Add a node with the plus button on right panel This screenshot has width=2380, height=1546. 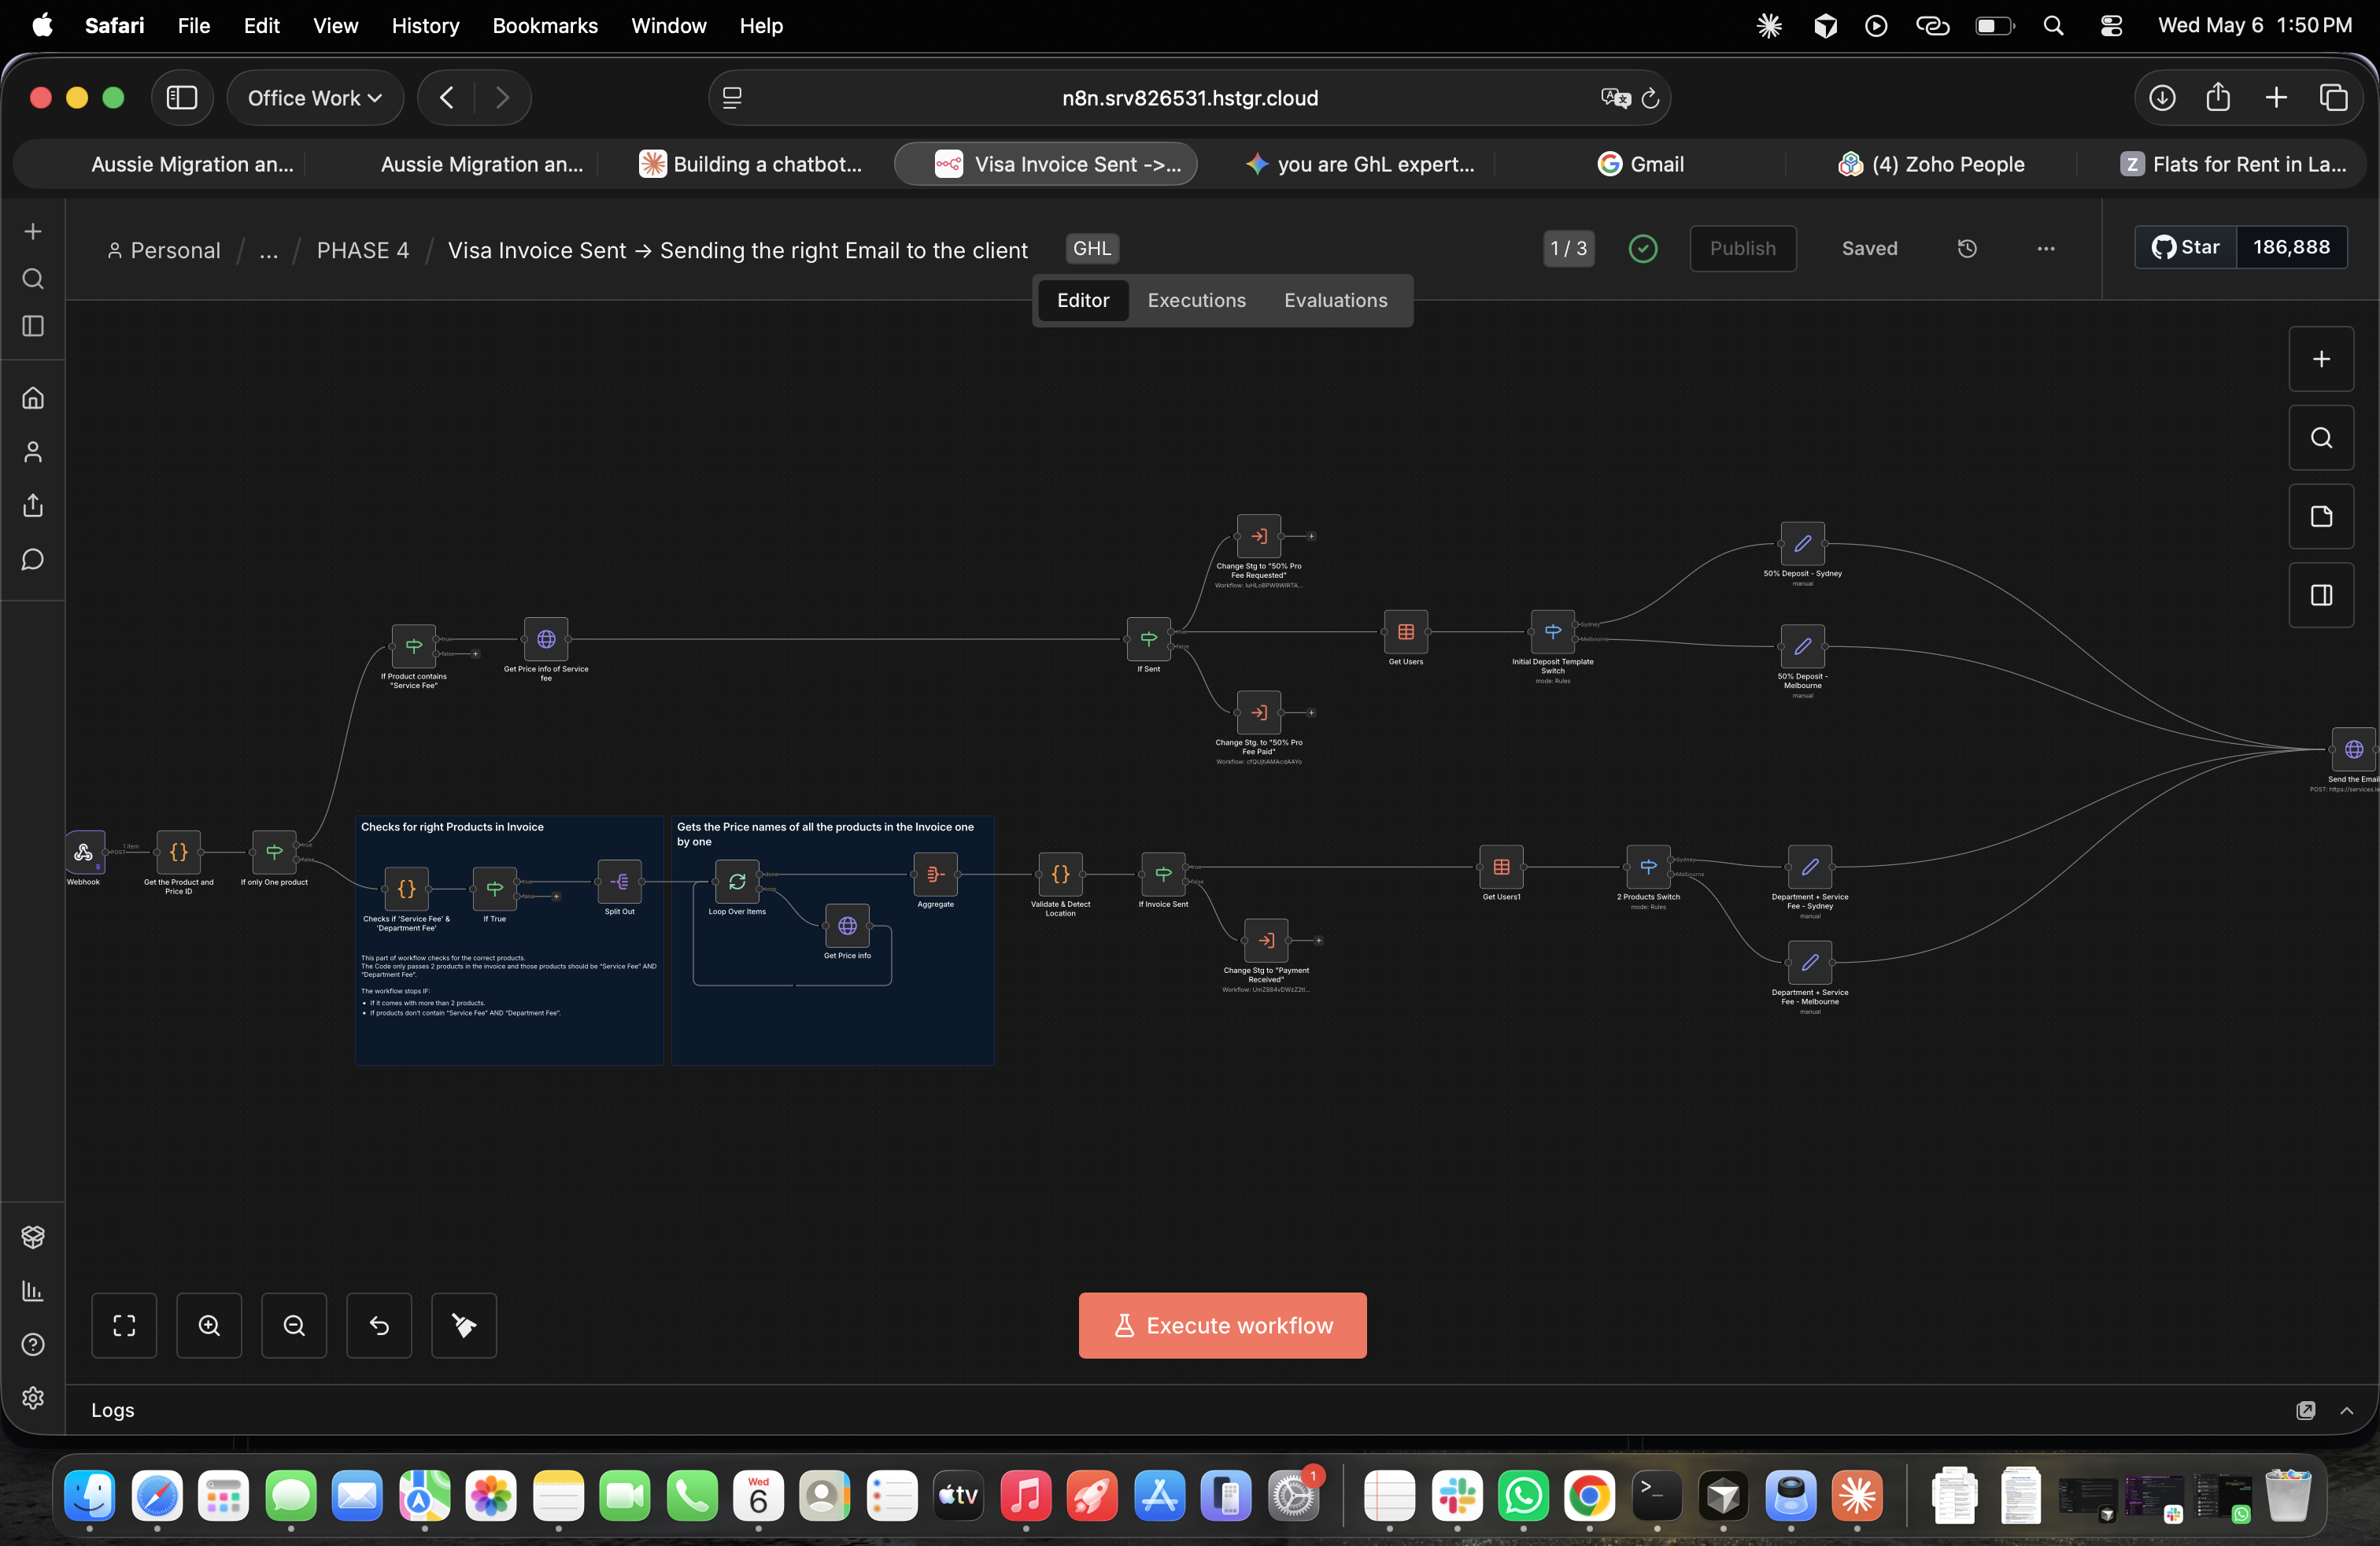[x=2321, y=359]
